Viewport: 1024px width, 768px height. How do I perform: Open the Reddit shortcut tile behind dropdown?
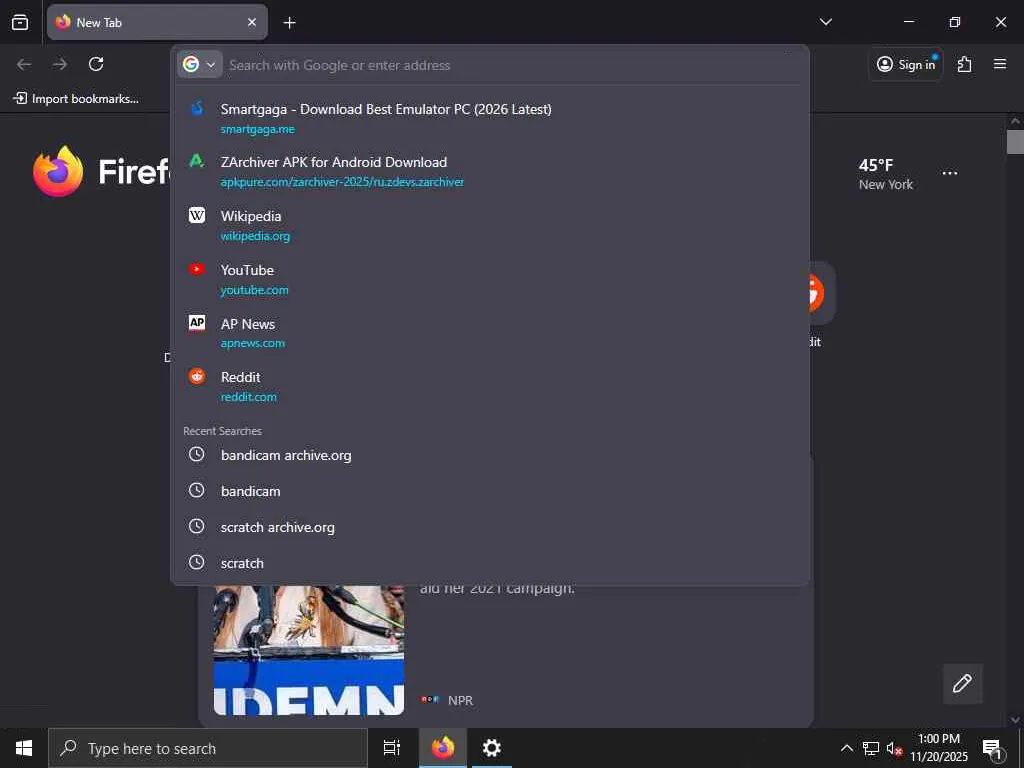pos(822,293)
